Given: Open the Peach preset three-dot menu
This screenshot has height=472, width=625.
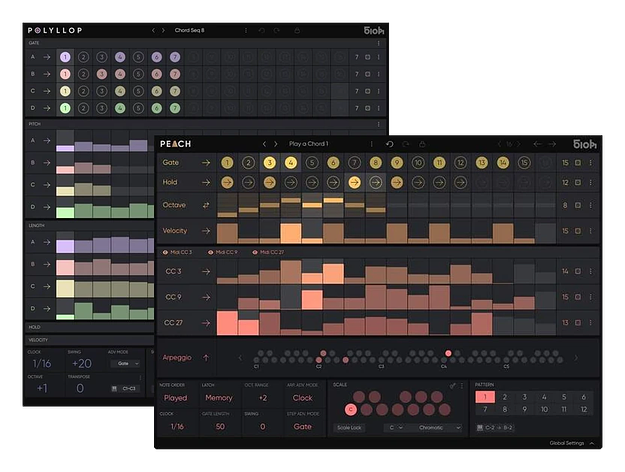Looking at the screenshot, I should pos(371,144).
